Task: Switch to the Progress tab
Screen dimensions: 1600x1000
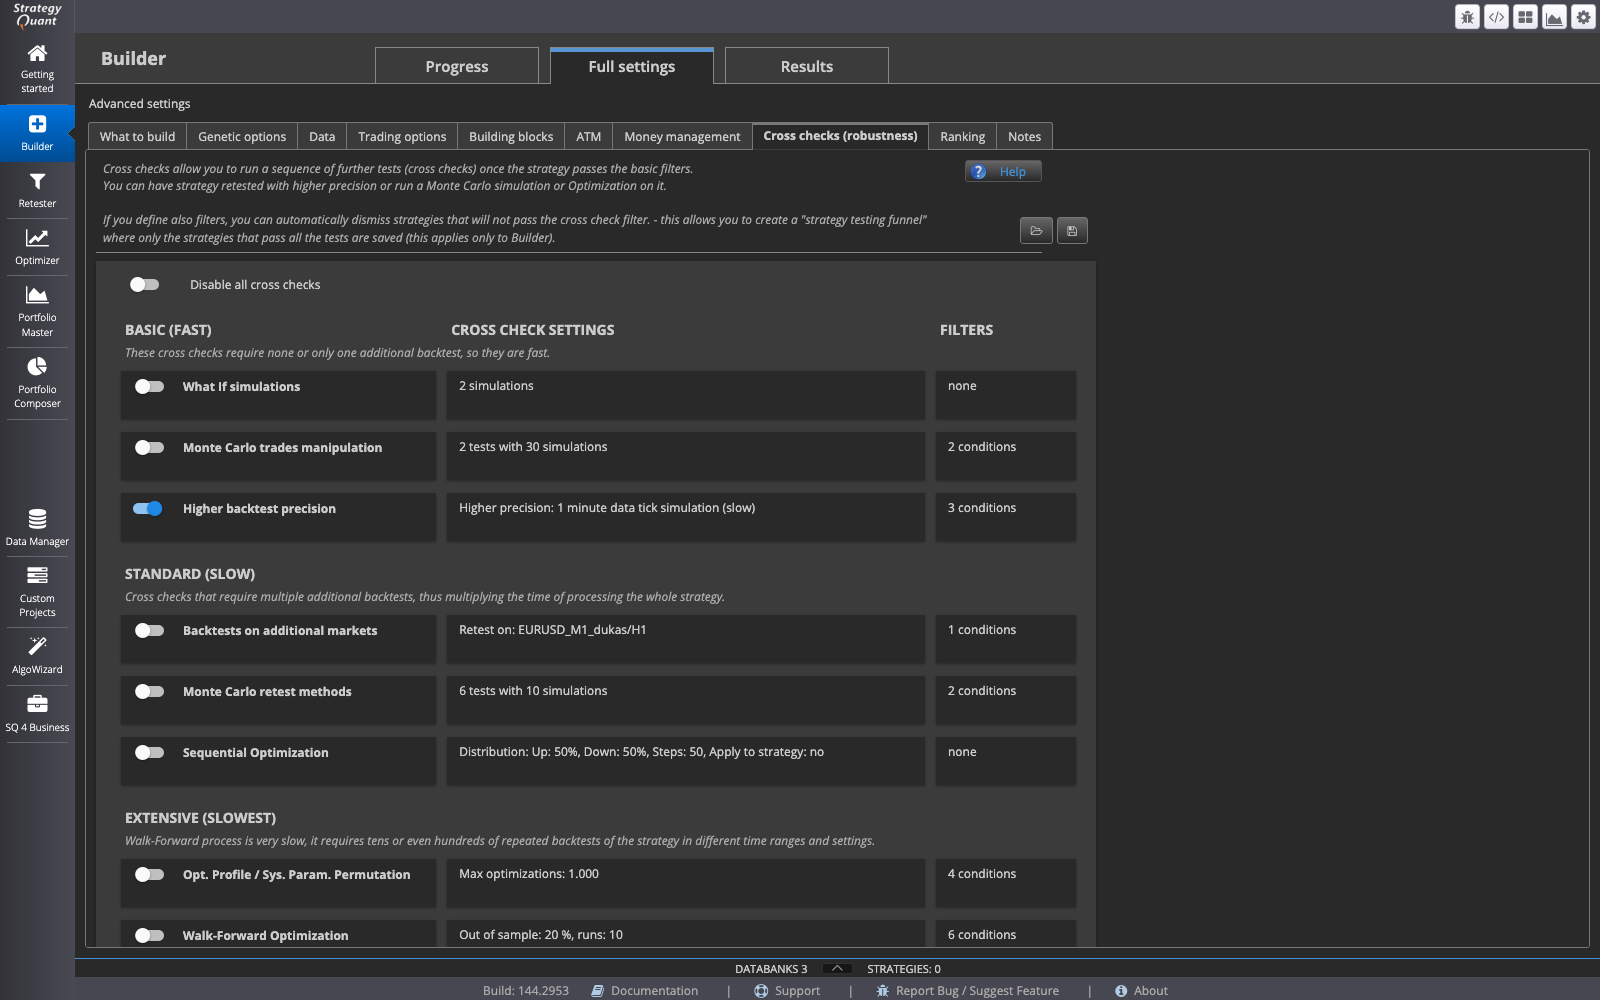Action: click(x=457, y=66)
